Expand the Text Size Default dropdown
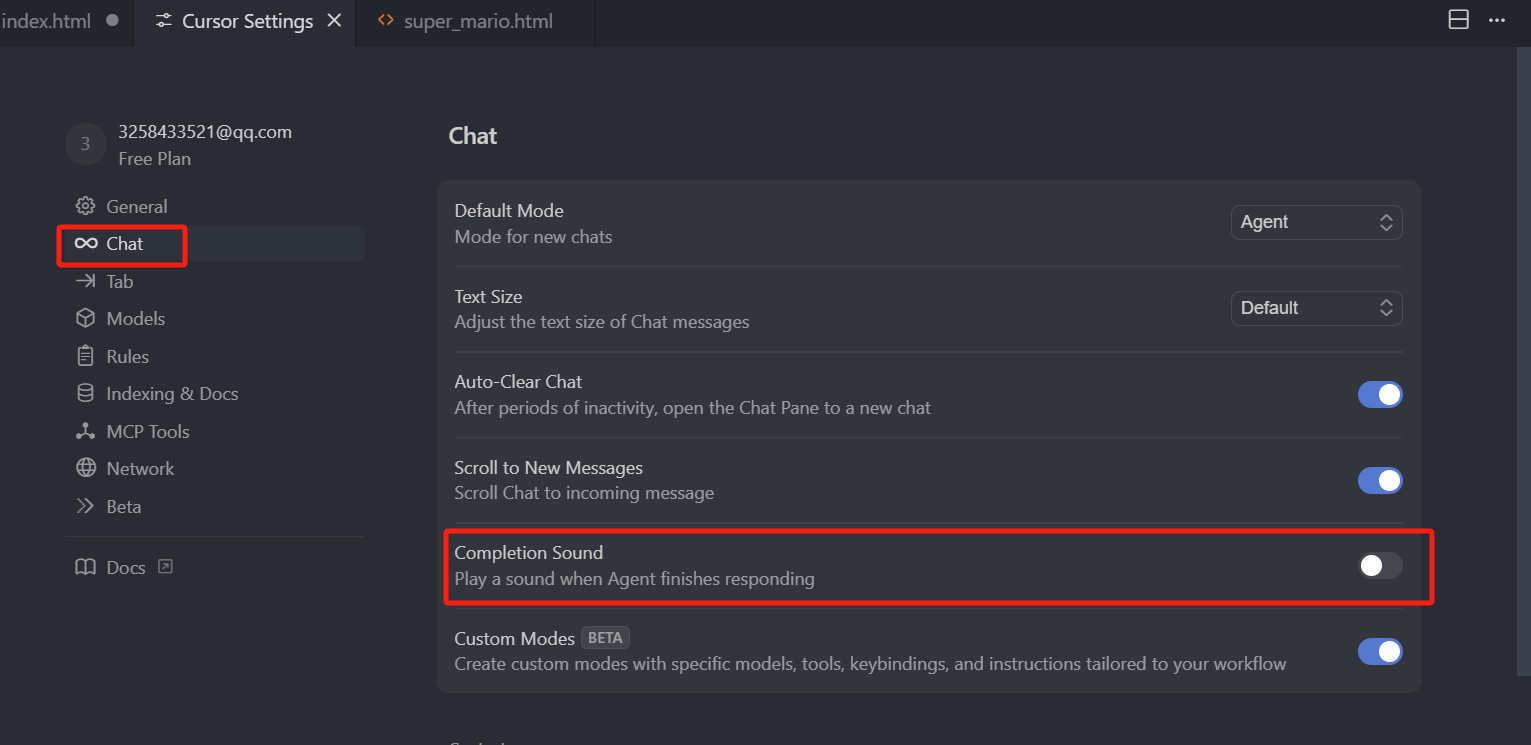This screenshot has width=1531, height=745. (x=1316, y=308)
